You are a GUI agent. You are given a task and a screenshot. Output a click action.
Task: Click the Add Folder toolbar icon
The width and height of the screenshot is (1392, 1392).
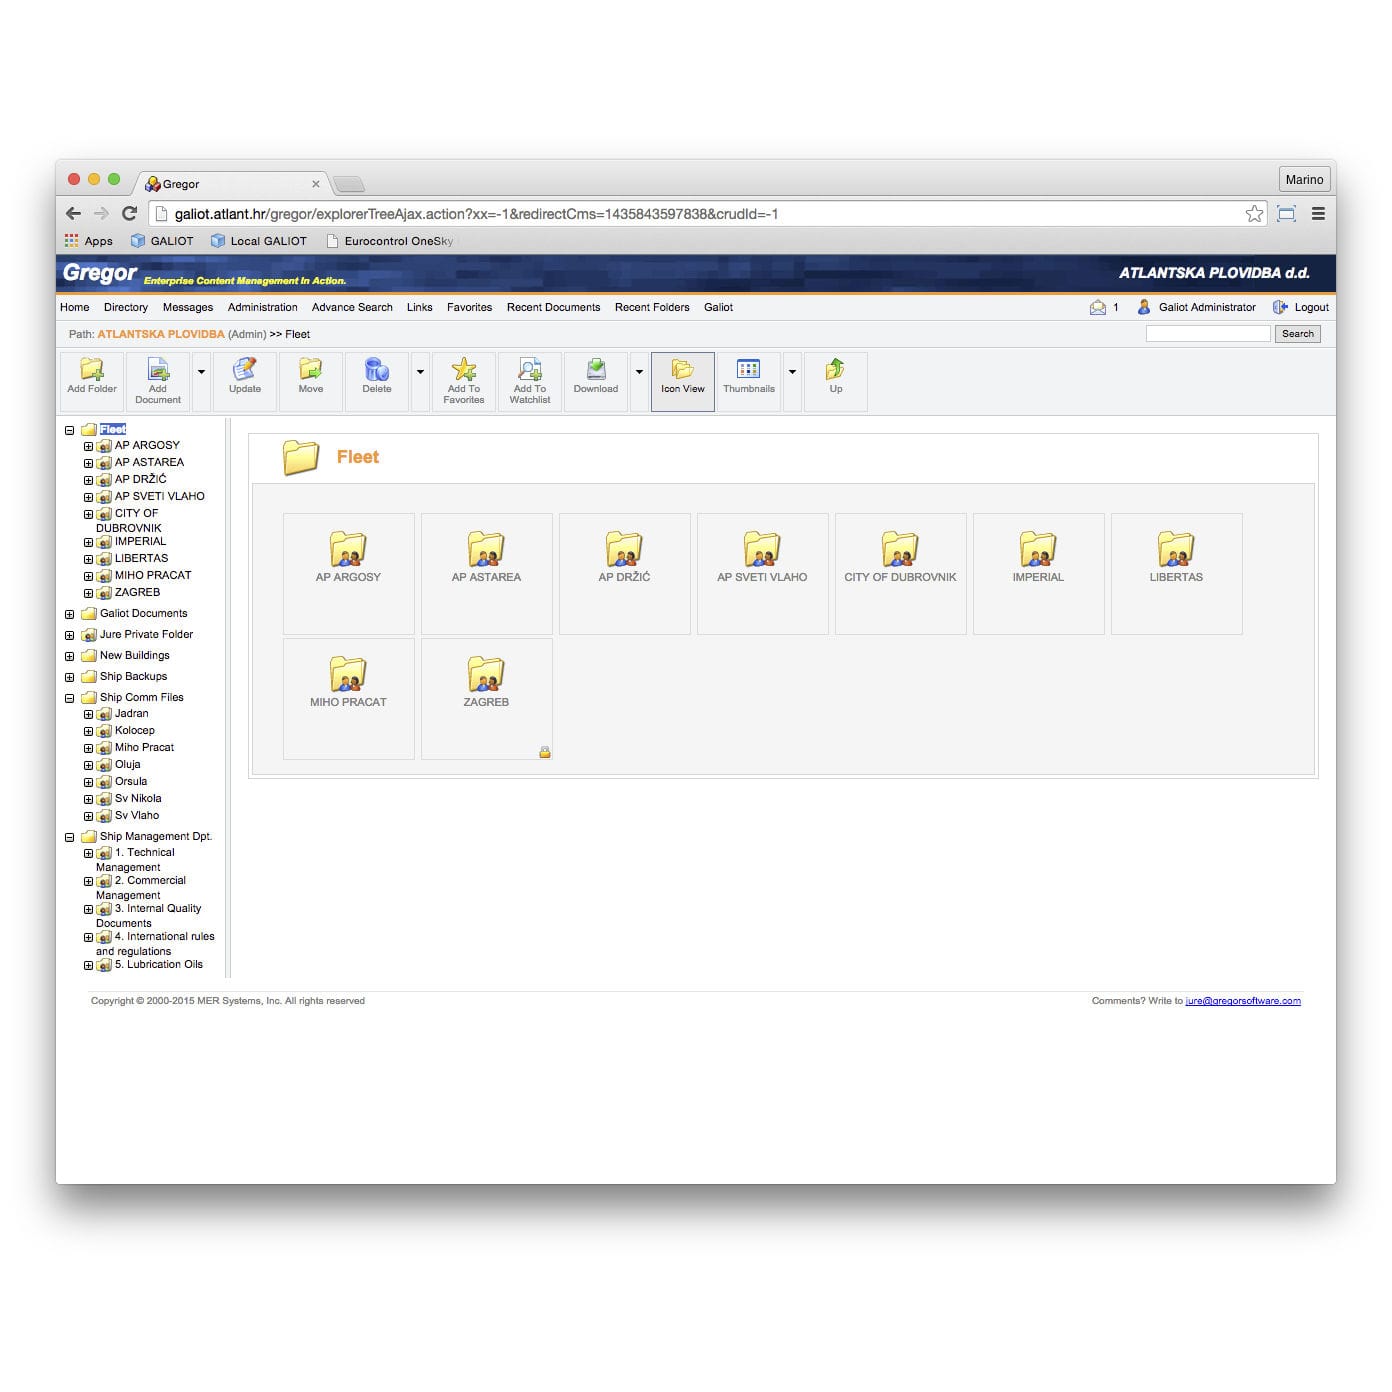(91, 380)
